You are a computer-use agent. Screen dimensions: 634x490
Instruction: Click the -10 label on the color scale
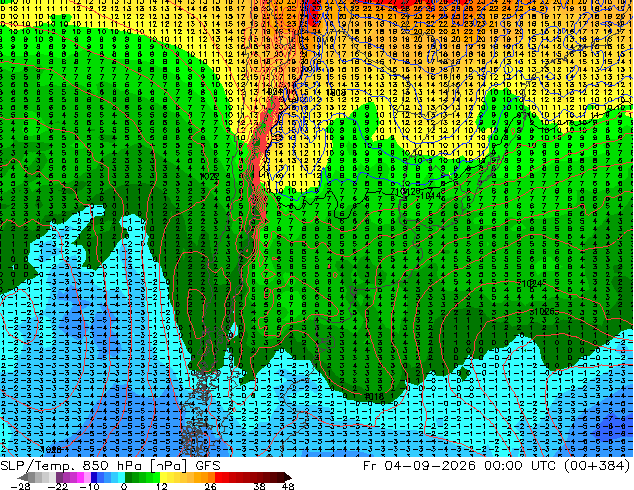tap(89, 486)
